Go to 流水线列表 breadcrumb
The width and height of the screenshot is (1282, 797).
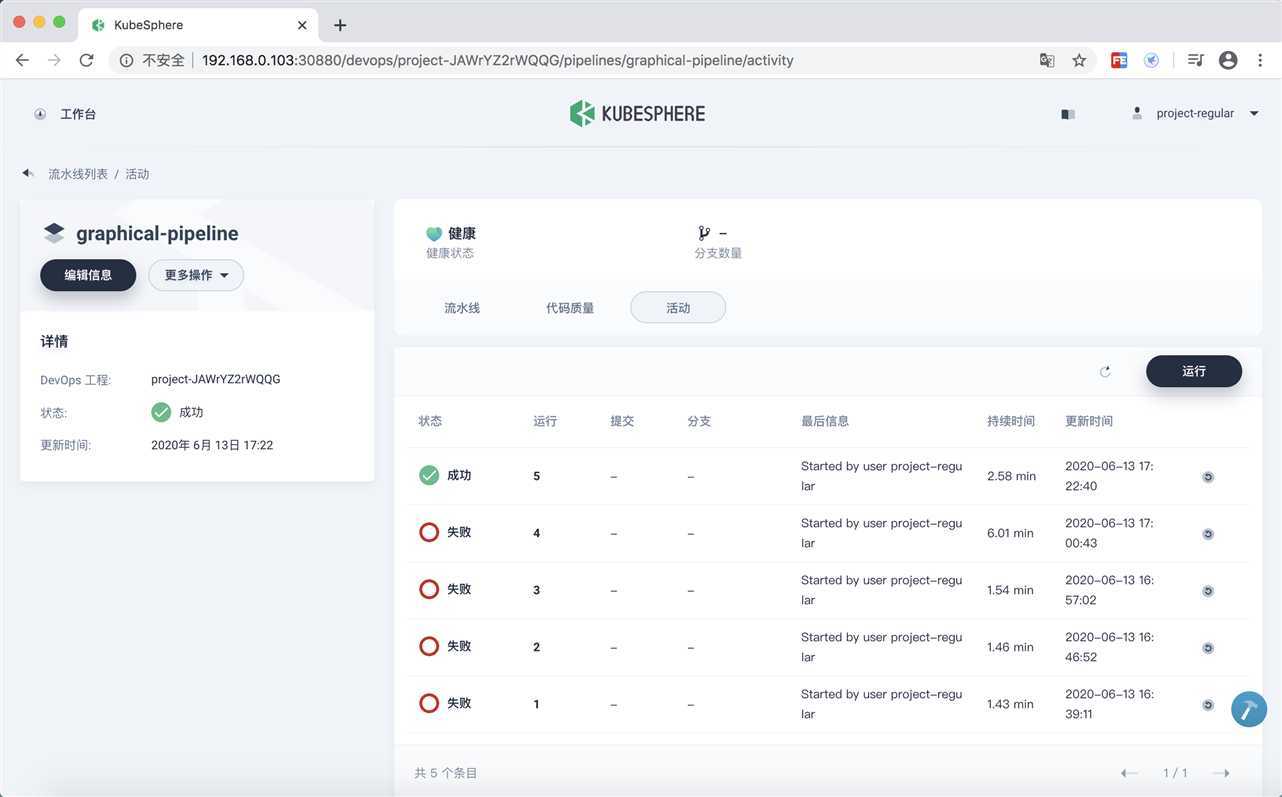[78, 174]
